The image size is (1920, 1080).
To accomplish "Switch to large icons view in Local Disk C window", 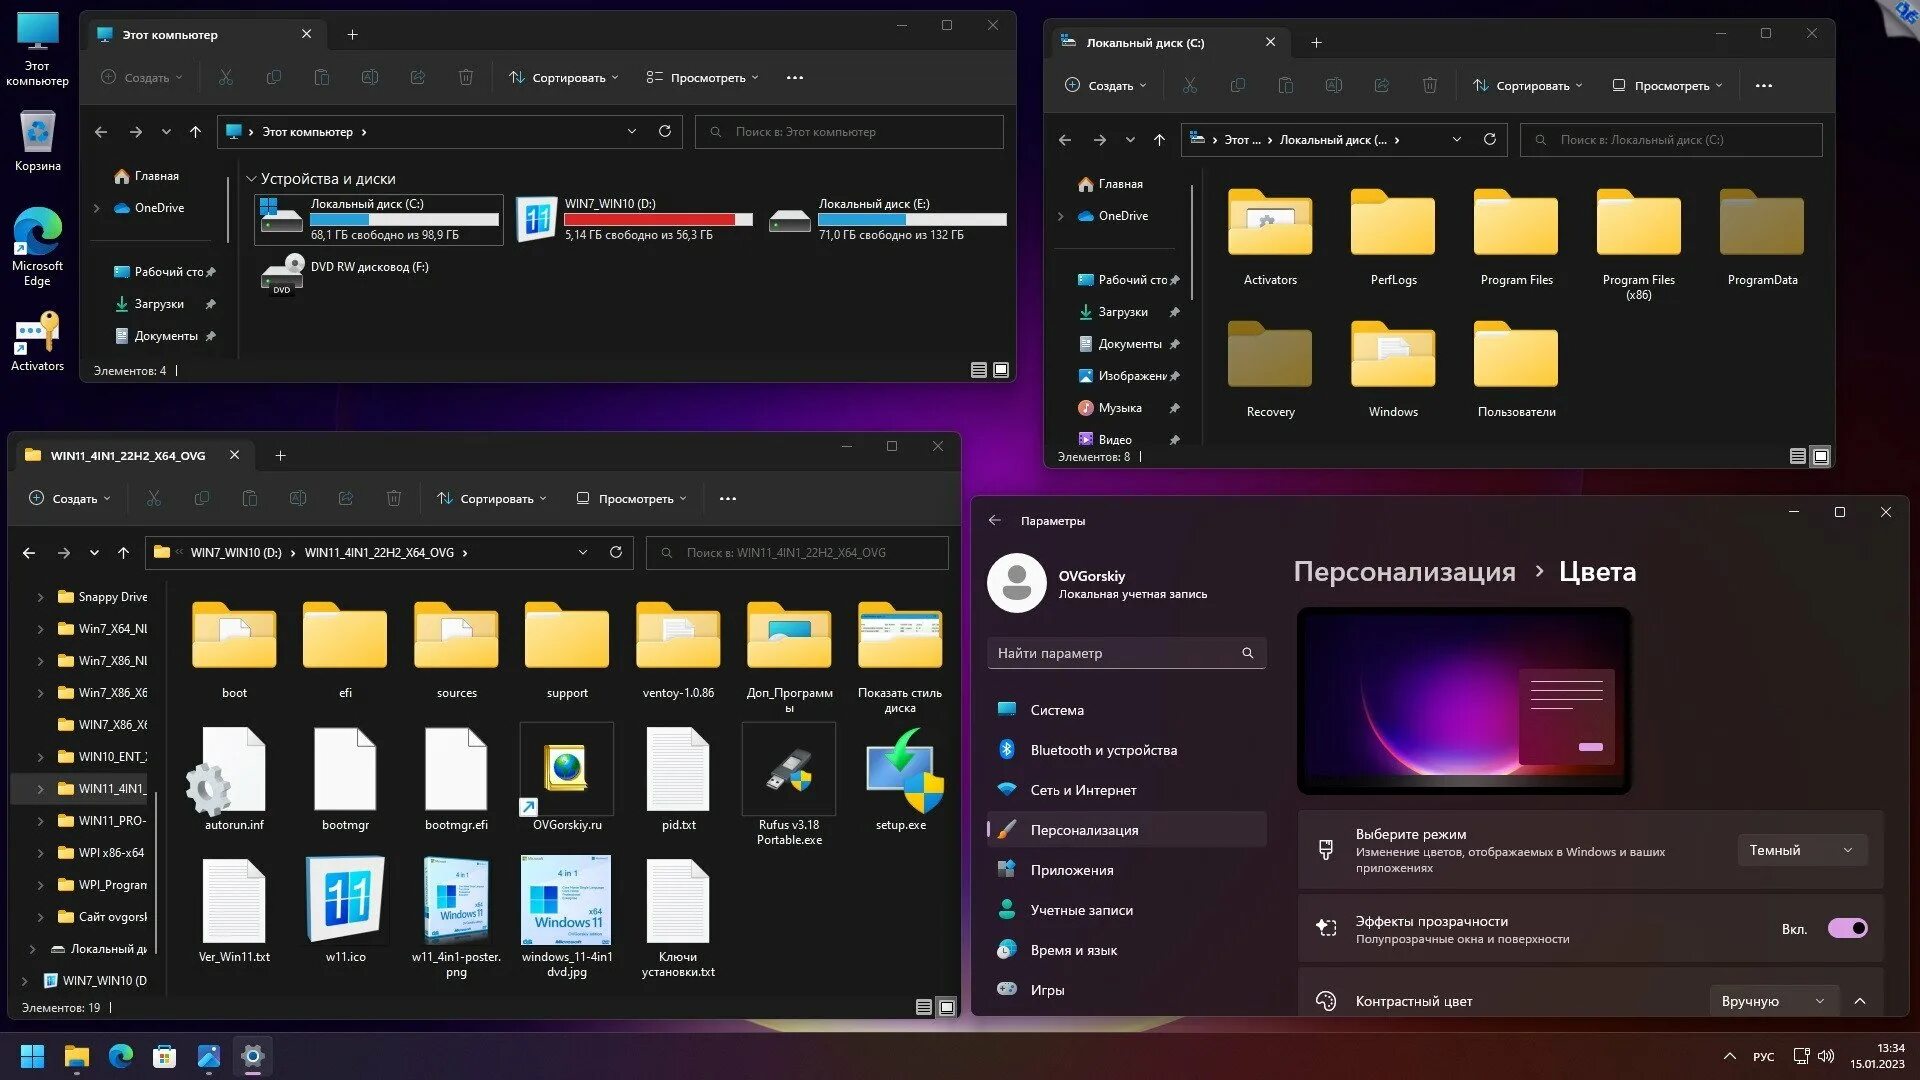I will pos(1821,456).
